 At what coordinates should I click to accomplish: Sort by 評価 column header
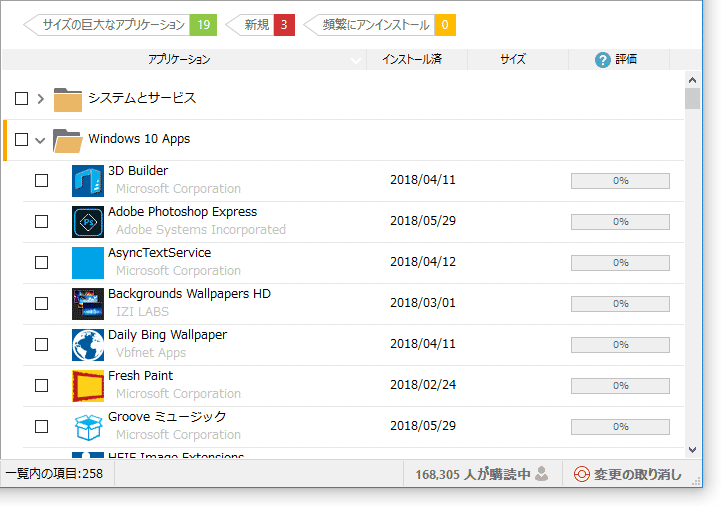click(619, 59)
